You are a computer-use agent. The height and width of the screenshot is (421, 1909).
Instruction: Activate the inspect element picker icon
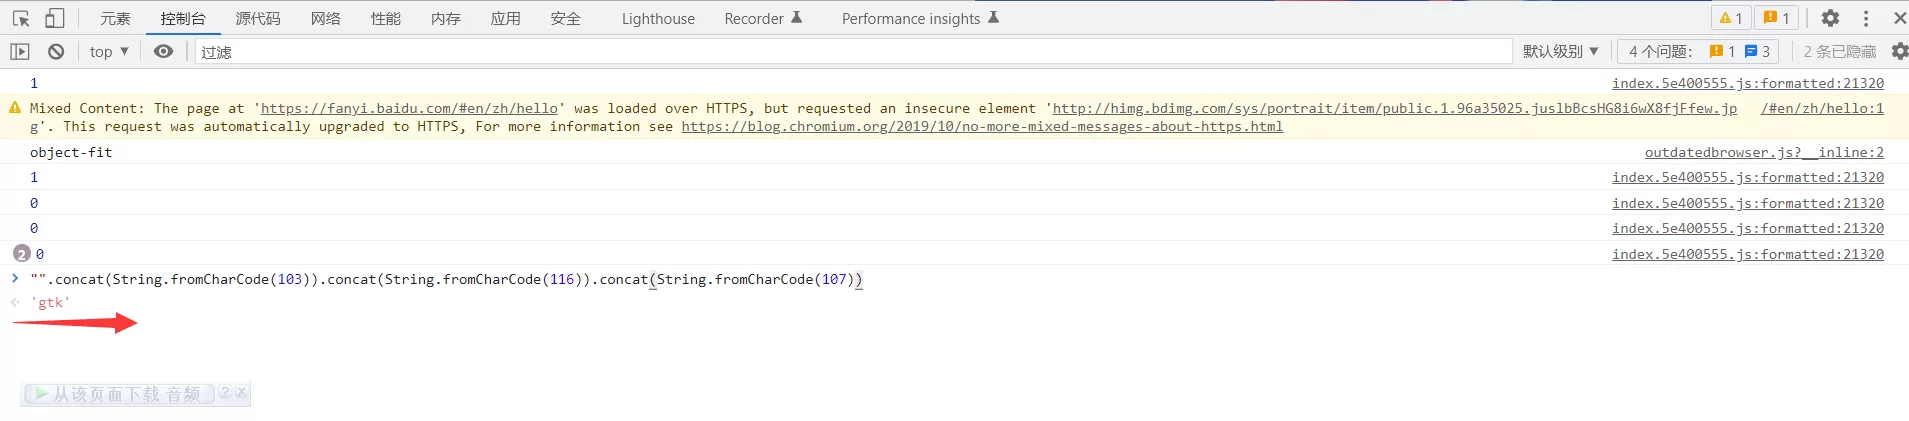coord(21,18)
